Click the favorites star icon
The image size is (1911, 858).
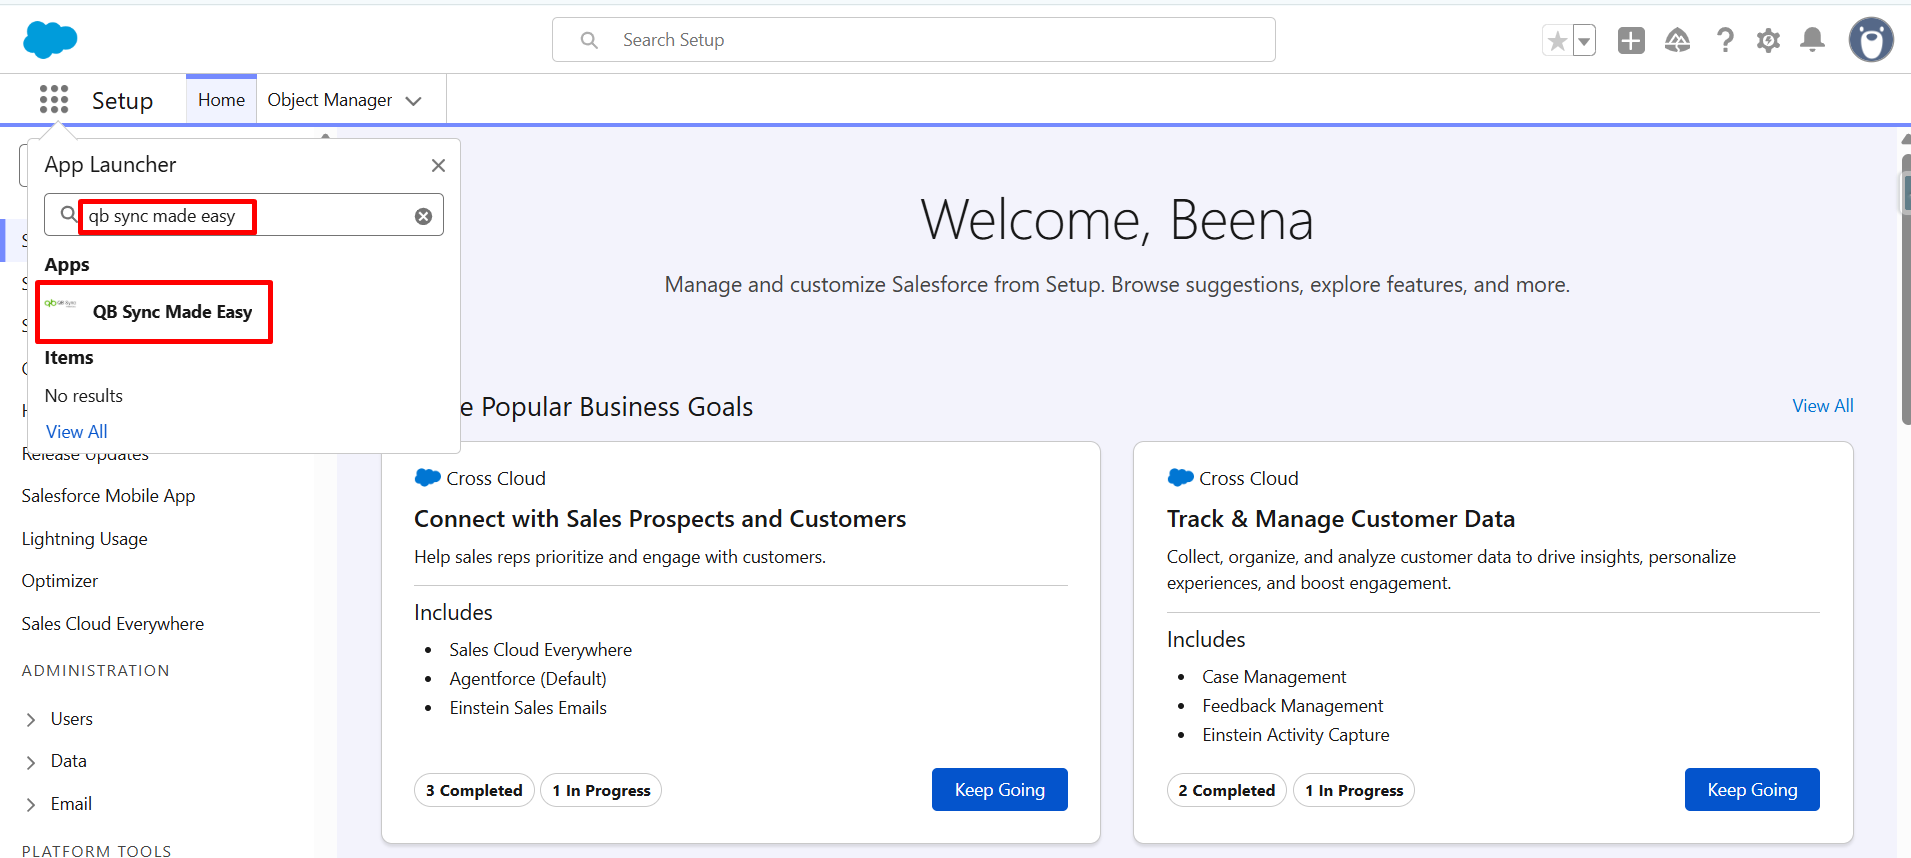point(1556,41)
